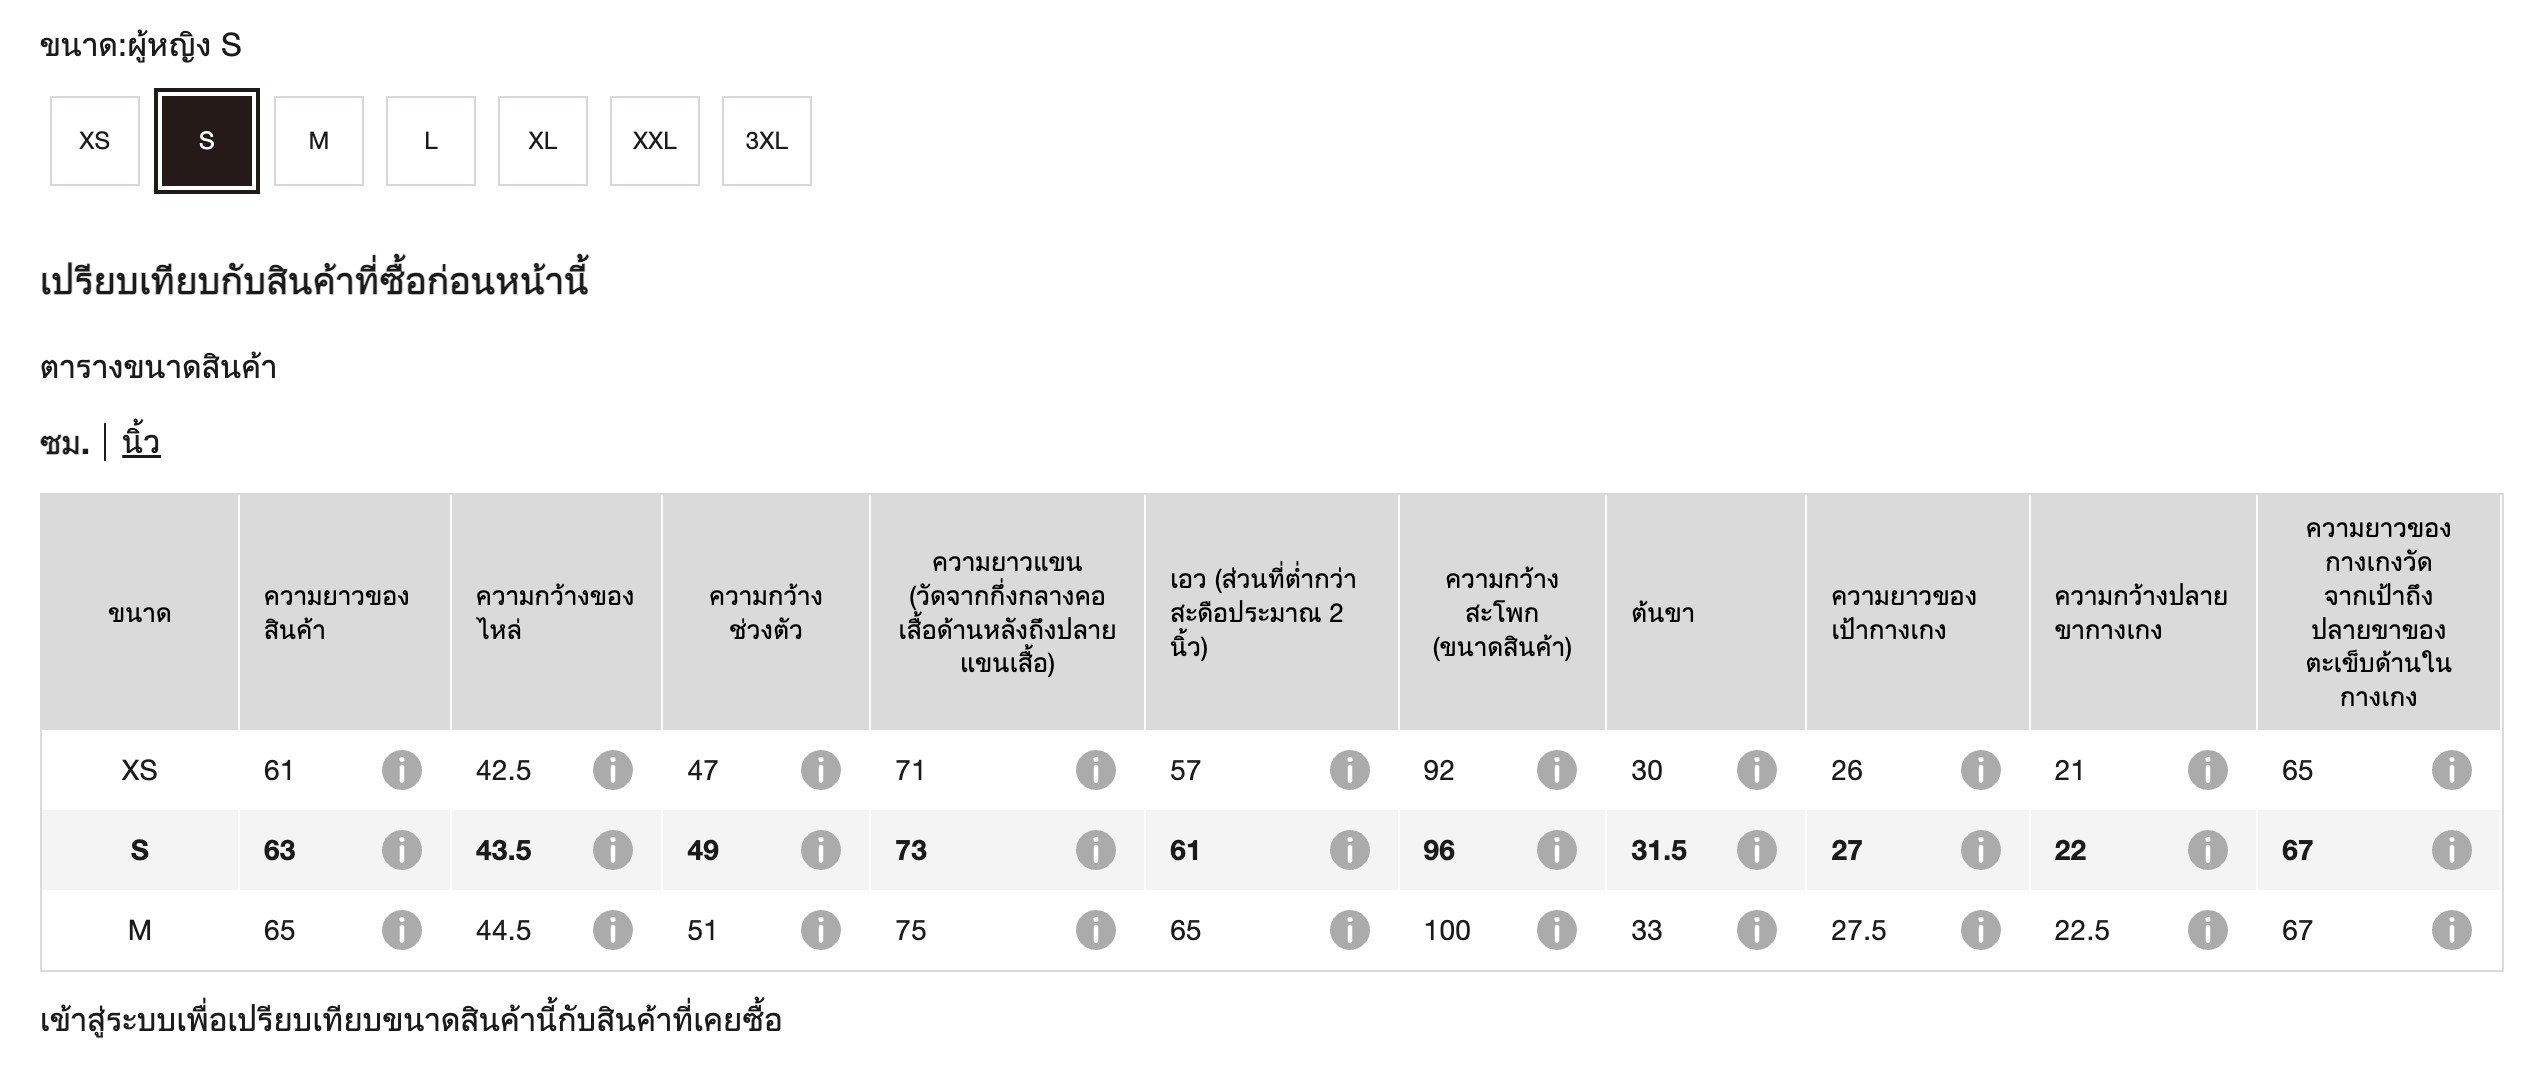2528x1074 pixels.
Task: Show info for M body width 51
Action: [820, 930]
